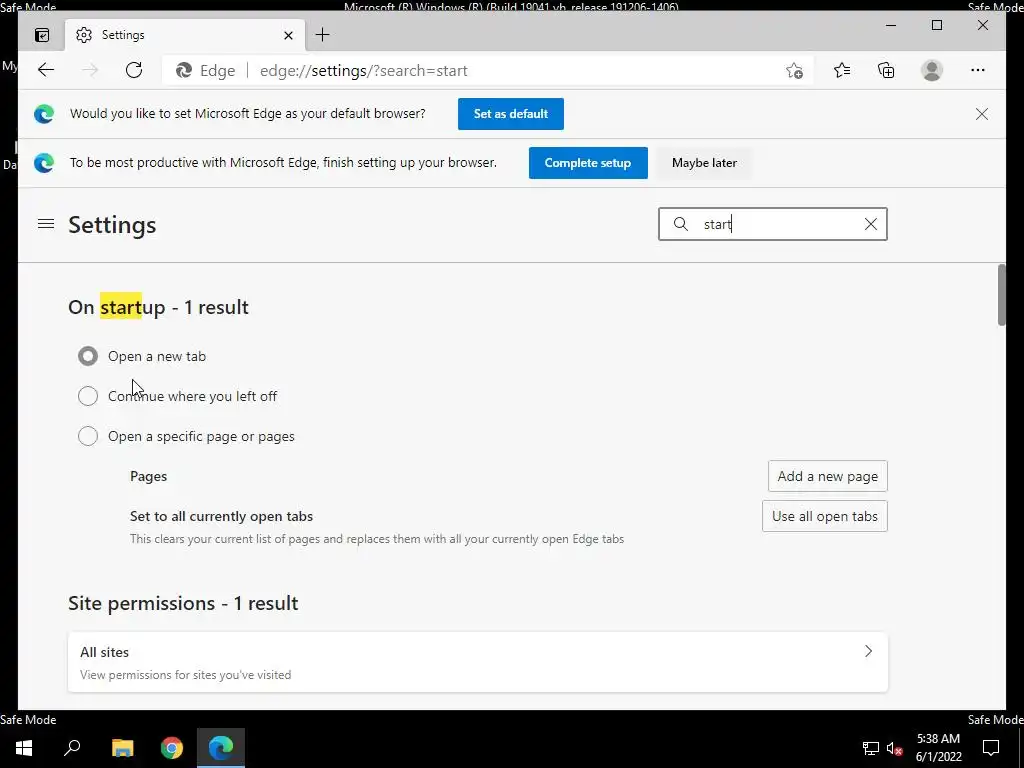Click "On startup - 1 result" heading
The image size is (1024, 768).
pos(159,307)
